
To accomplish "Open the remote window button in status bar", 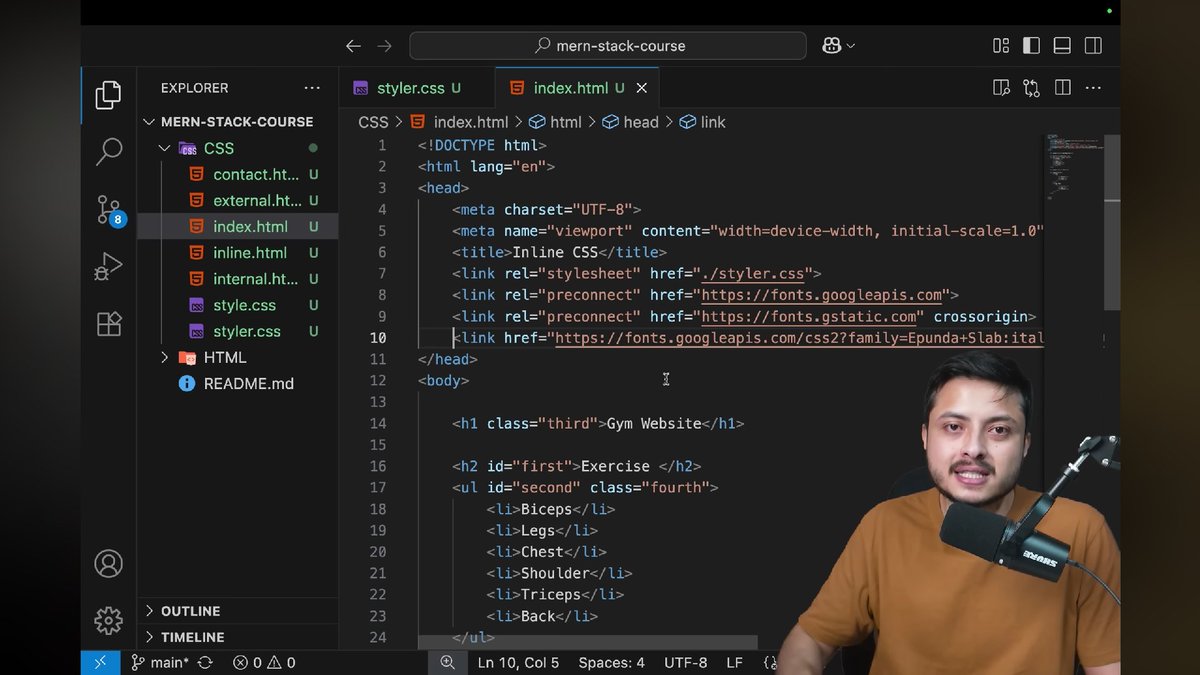I will click(x=100, y=662).
